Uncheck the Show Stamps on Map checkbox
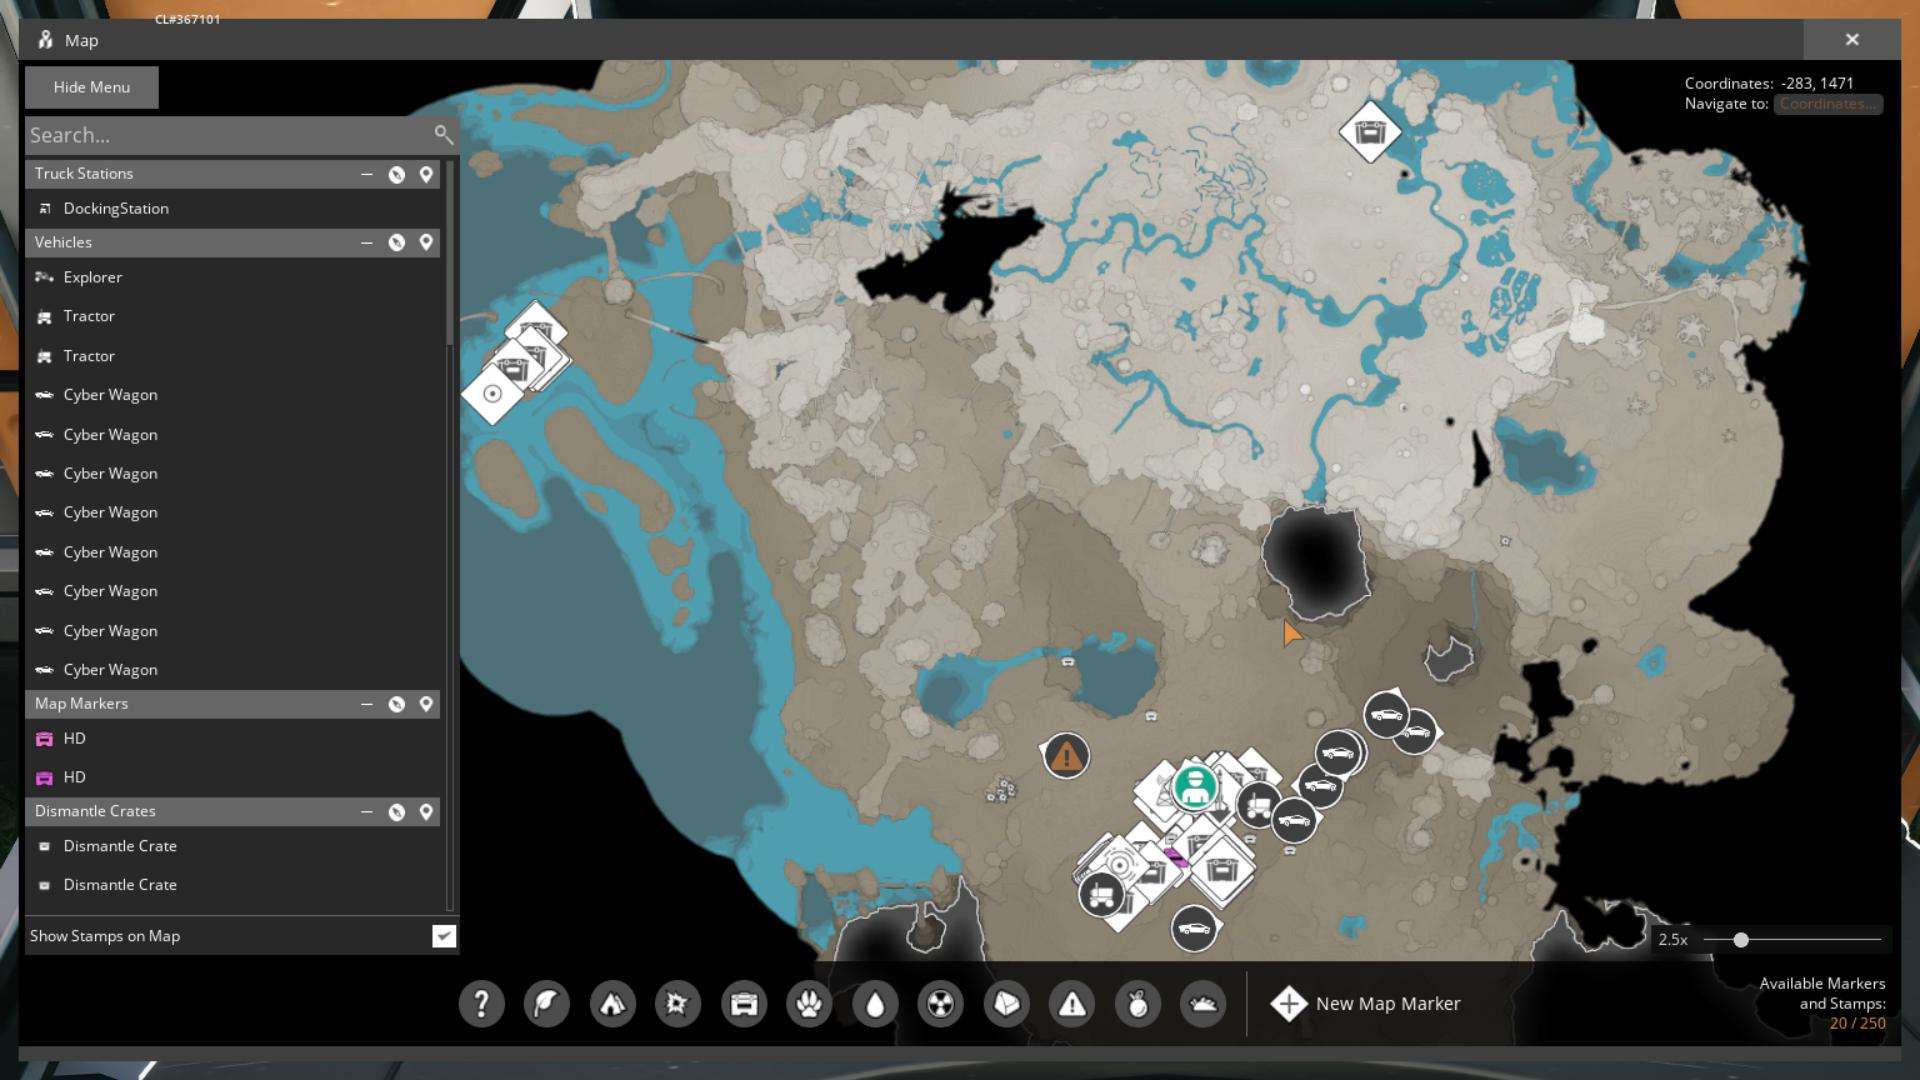Image resolution: width=1920 pixels, height=1080 pixels. coord(444,936)
